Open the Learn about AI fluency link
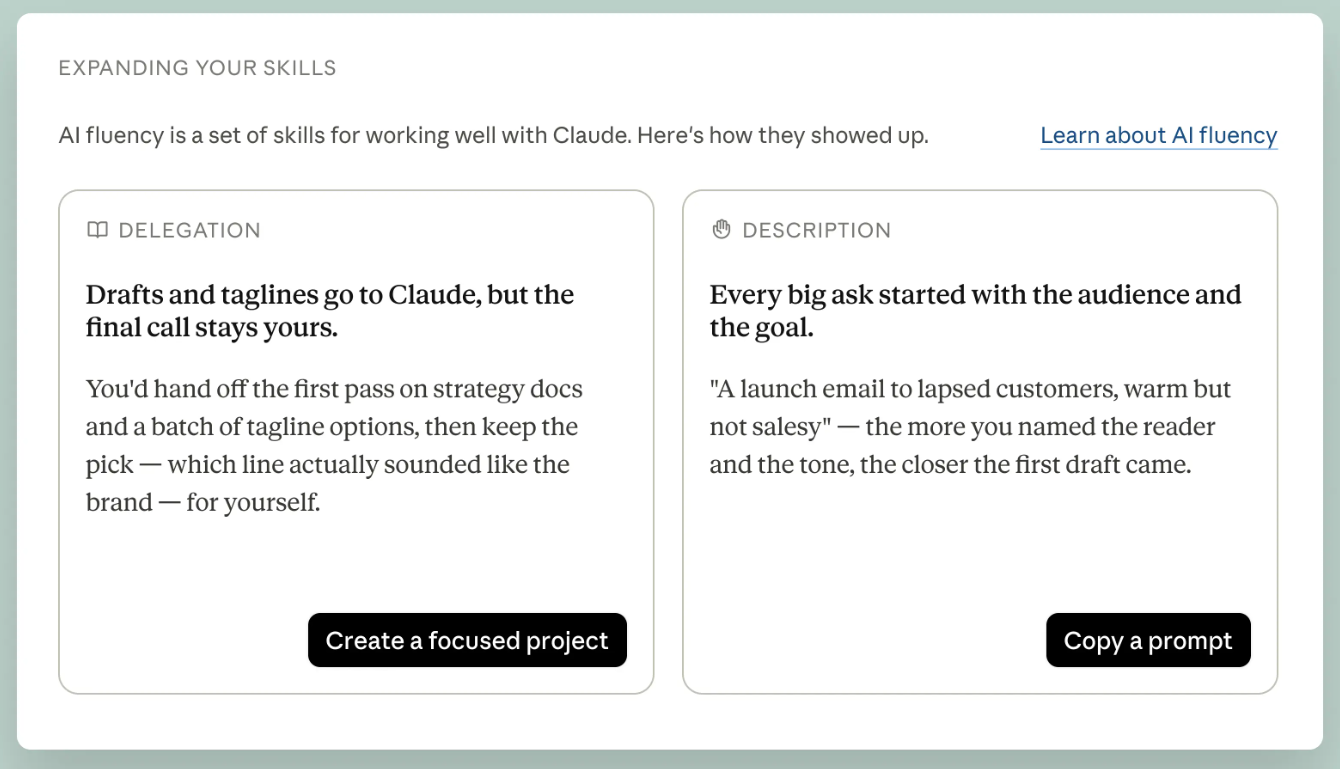 [x=1159, y=136]
